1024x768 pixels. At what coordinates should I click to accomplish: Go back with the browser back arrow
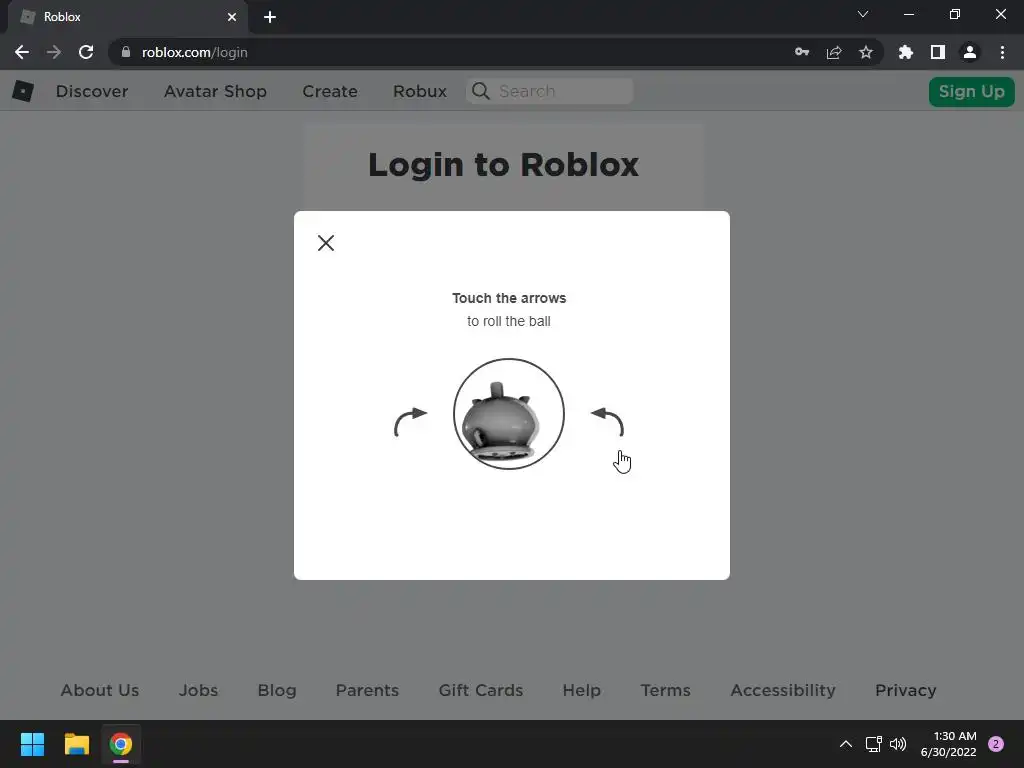pos(22,52)
